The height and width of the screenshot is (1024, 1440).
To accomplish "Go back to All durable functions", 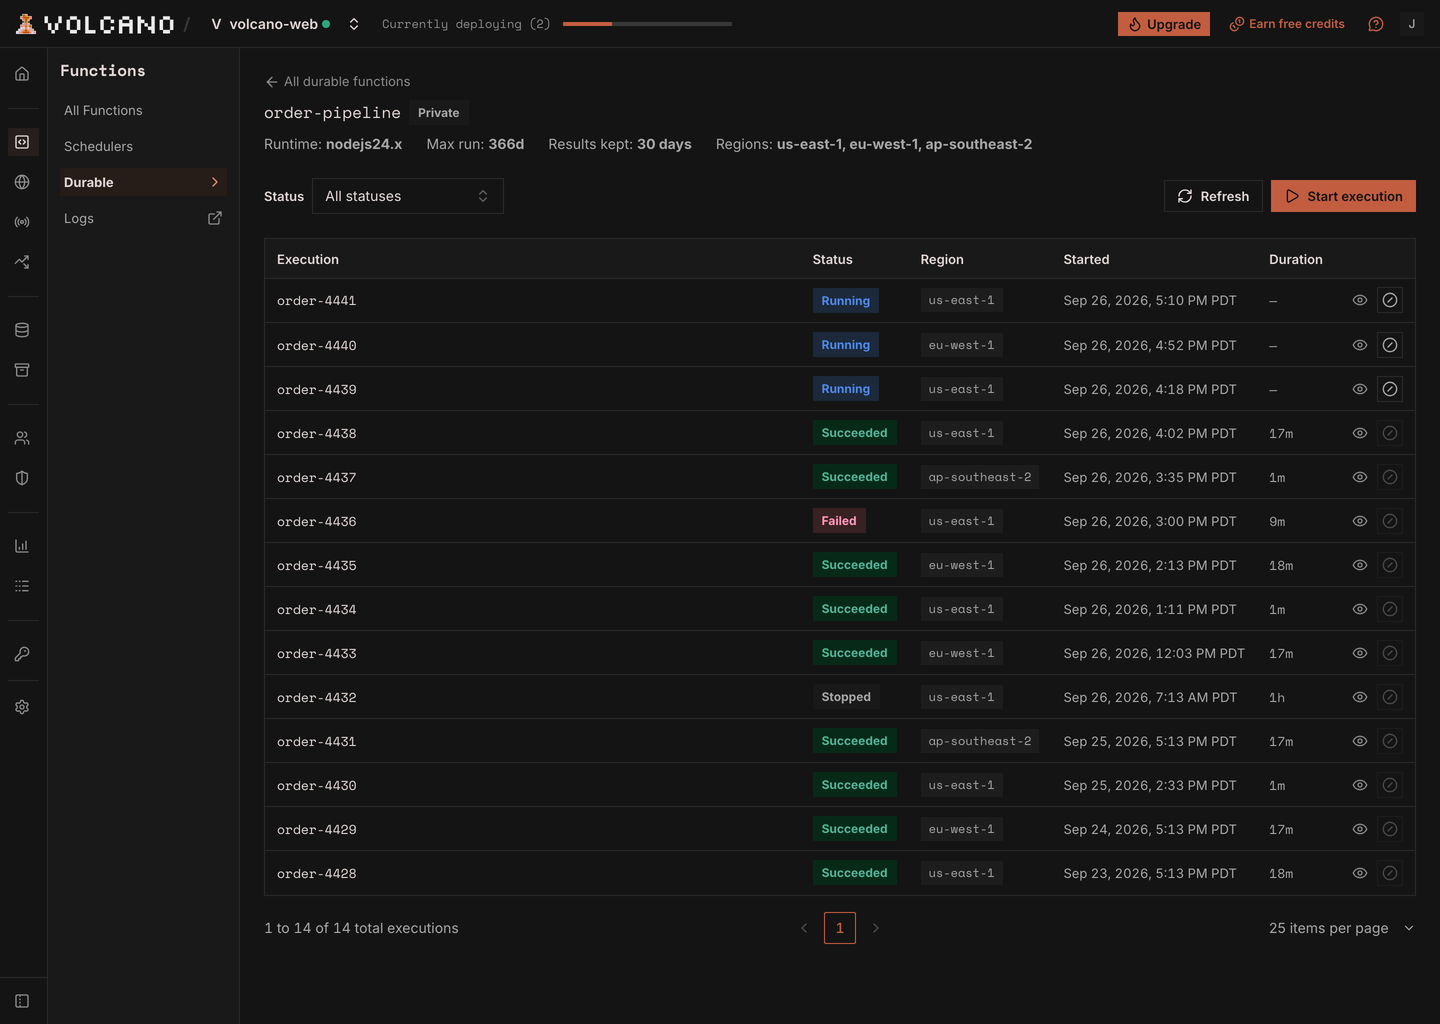I will click(338, 81).
